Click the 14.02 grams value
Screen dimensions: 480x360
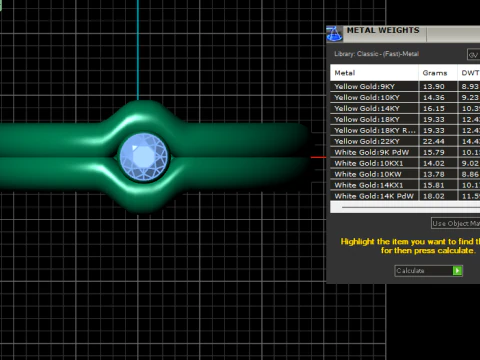tap(434, 164)
